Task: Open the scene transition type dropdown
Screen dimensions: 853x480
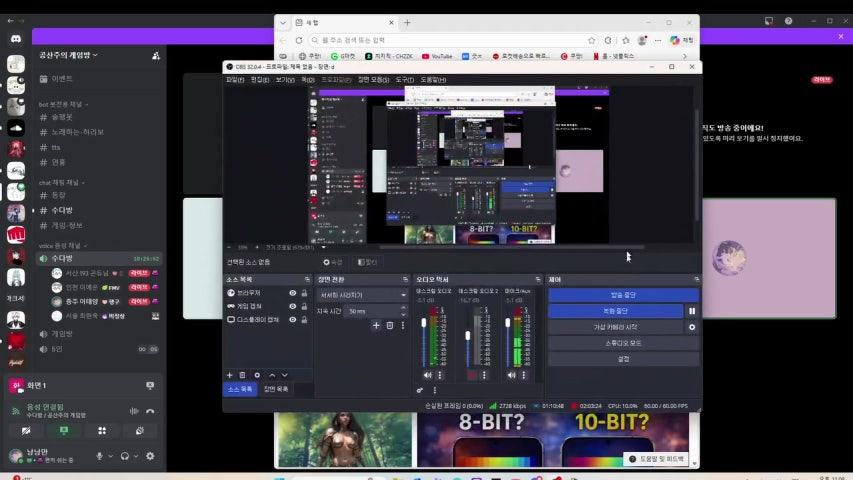Action: pyautogui.click(x=361, y=296)
